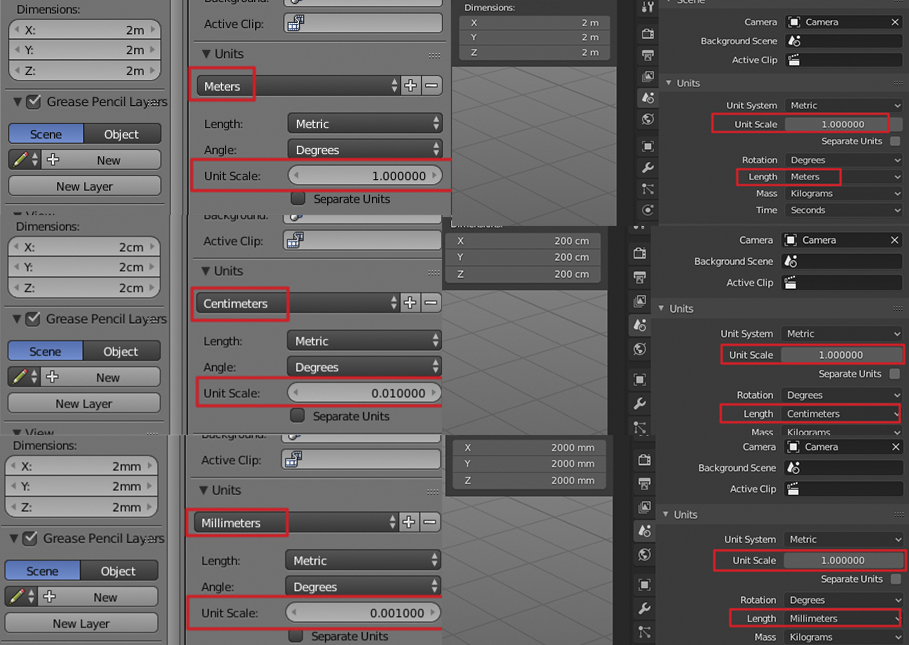Viewport: 909px width, 645px height.
Task: Enable Separate Units above Length Meters row
Action: pyautogui.click(x=895, y=141)
